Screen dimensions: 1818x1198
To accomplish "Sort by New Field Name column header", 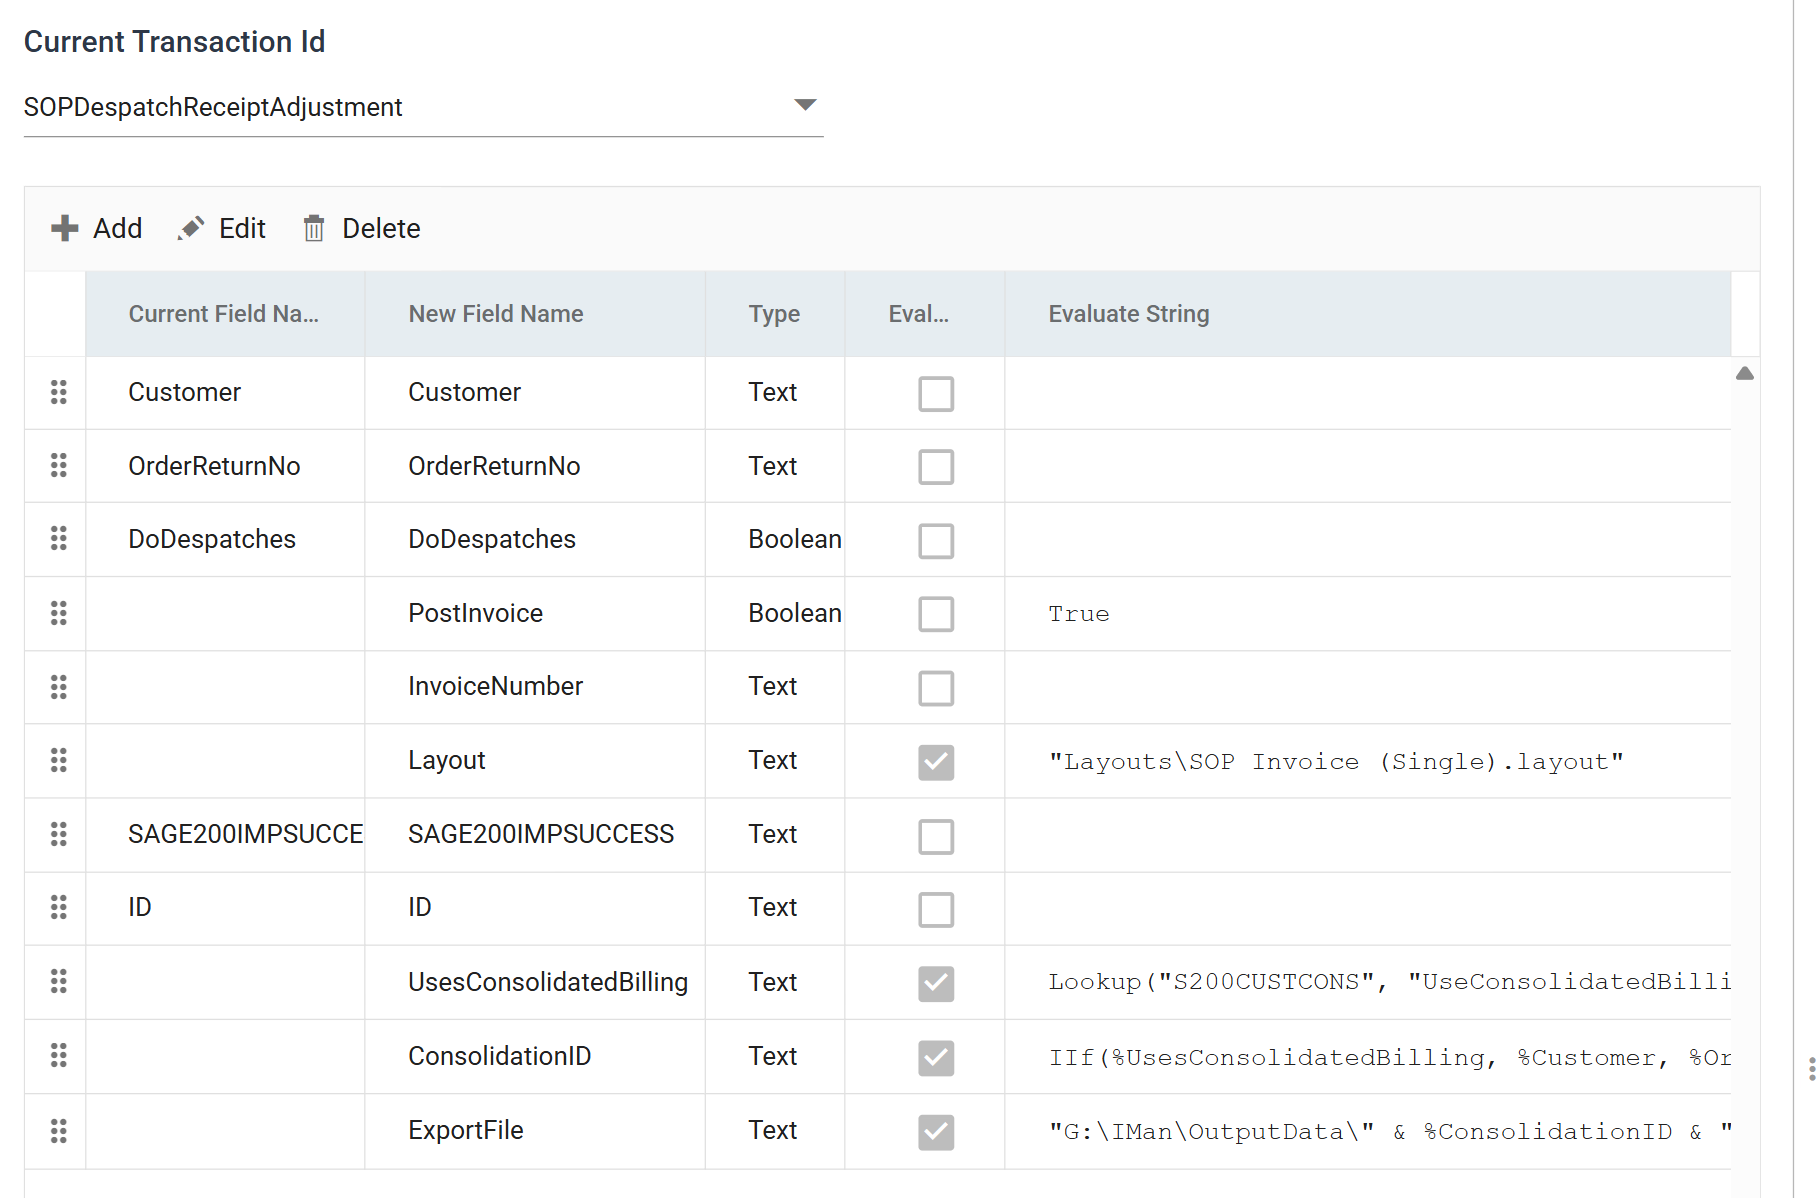I will [535, 314].
